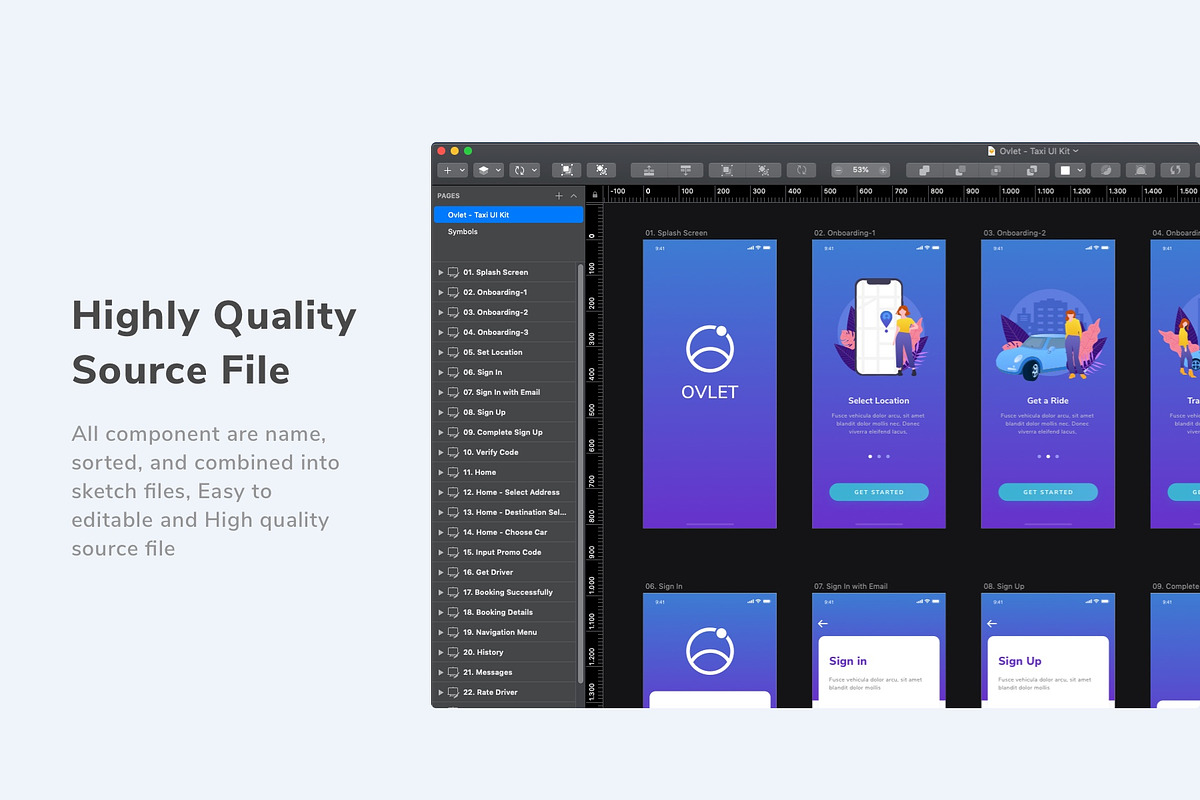Click the back arrow on the Sign in artboard
The width and height of the screenshot is (1200, 800).
[823, 623]
